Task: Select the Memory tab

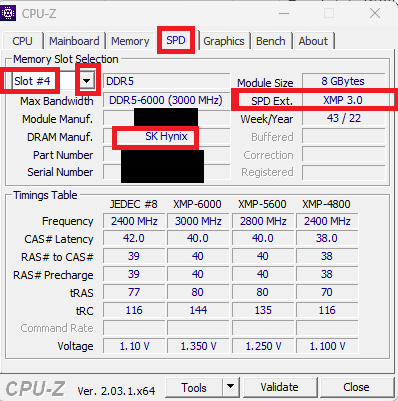Action: [x=130, y=41]
